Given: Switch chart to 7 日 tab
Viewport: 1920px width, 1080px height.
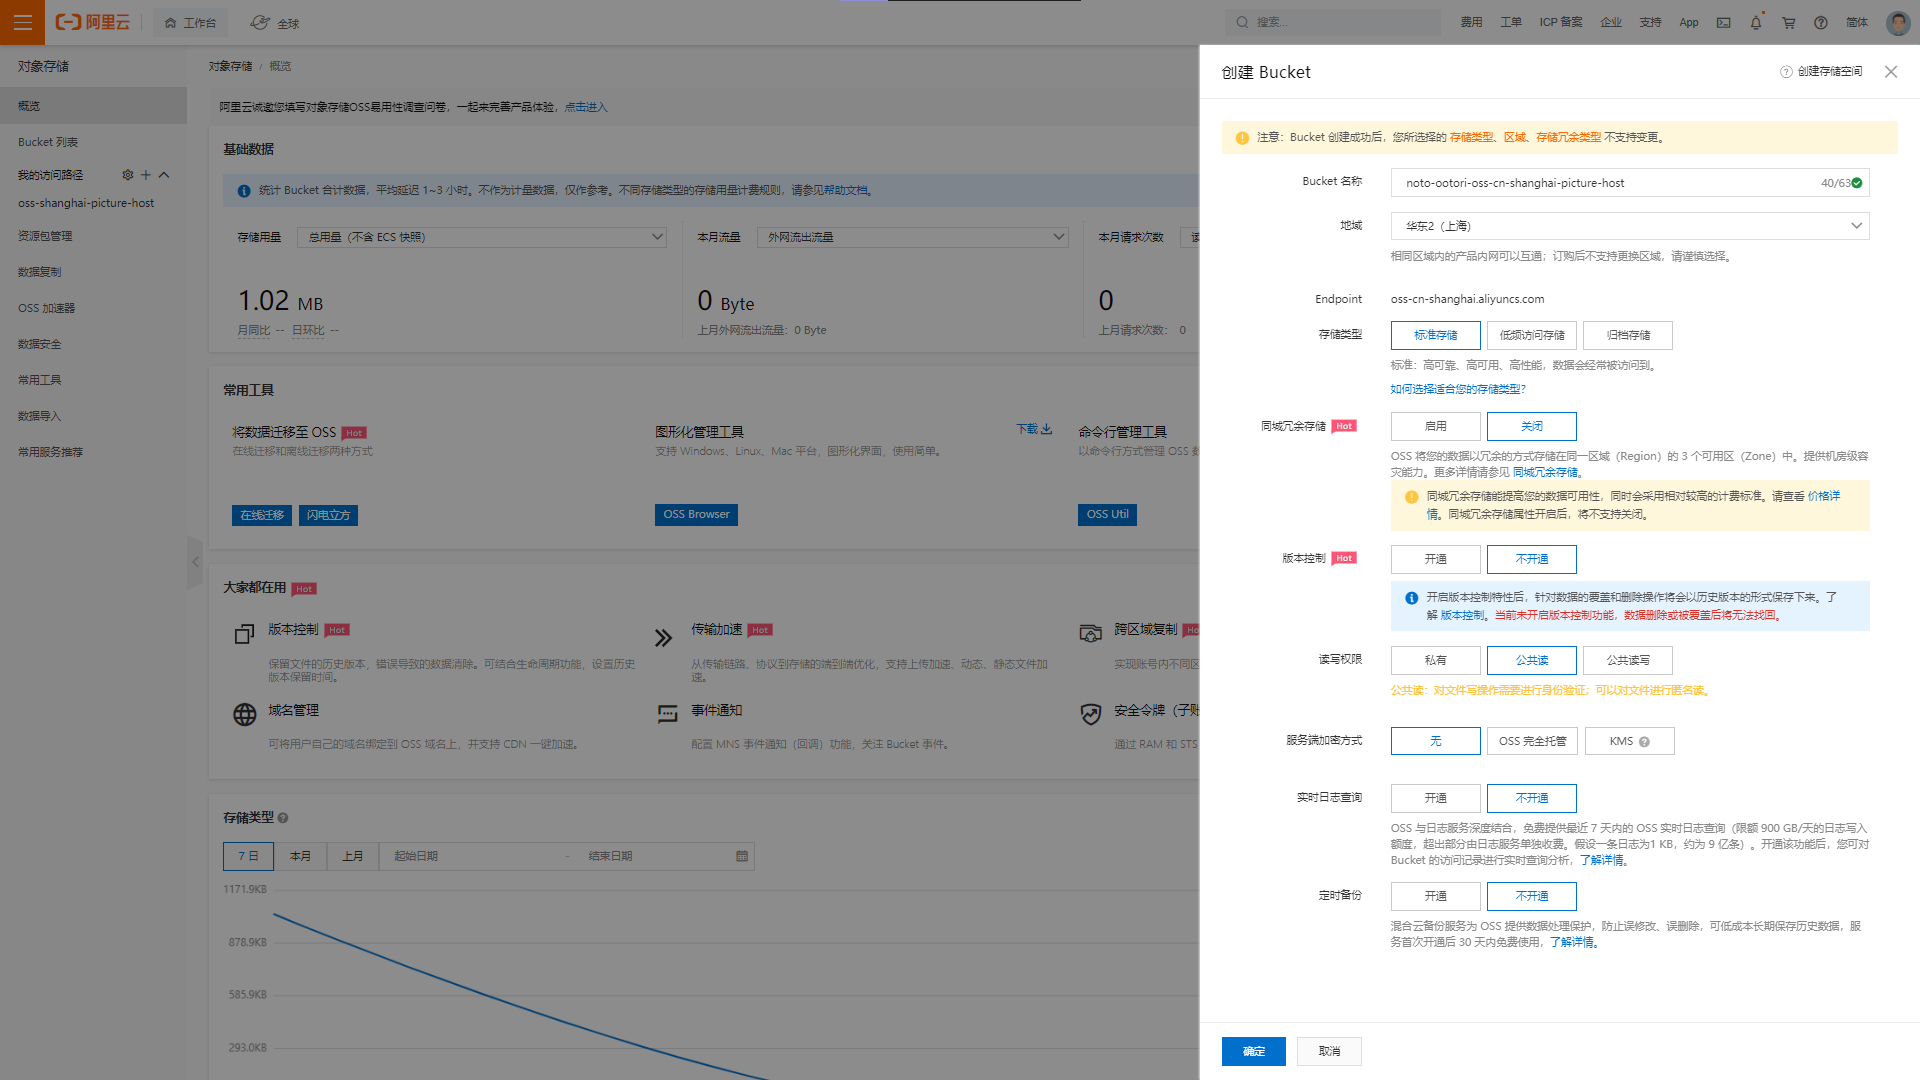Looking at the screenshot, I should [x=248, y=856].
